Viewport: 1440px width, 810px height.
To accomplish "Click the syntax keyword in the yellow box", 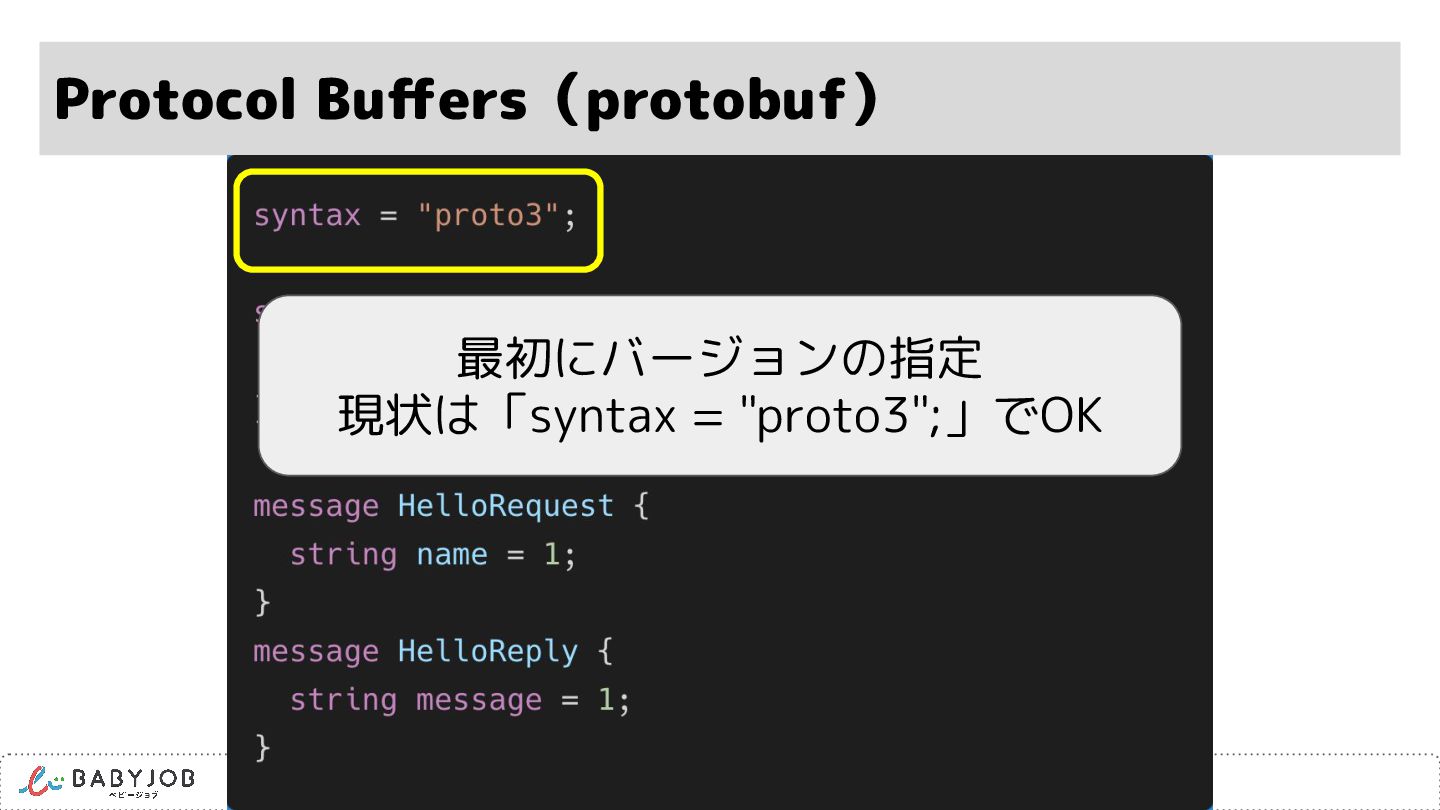I will pos(306,216).
